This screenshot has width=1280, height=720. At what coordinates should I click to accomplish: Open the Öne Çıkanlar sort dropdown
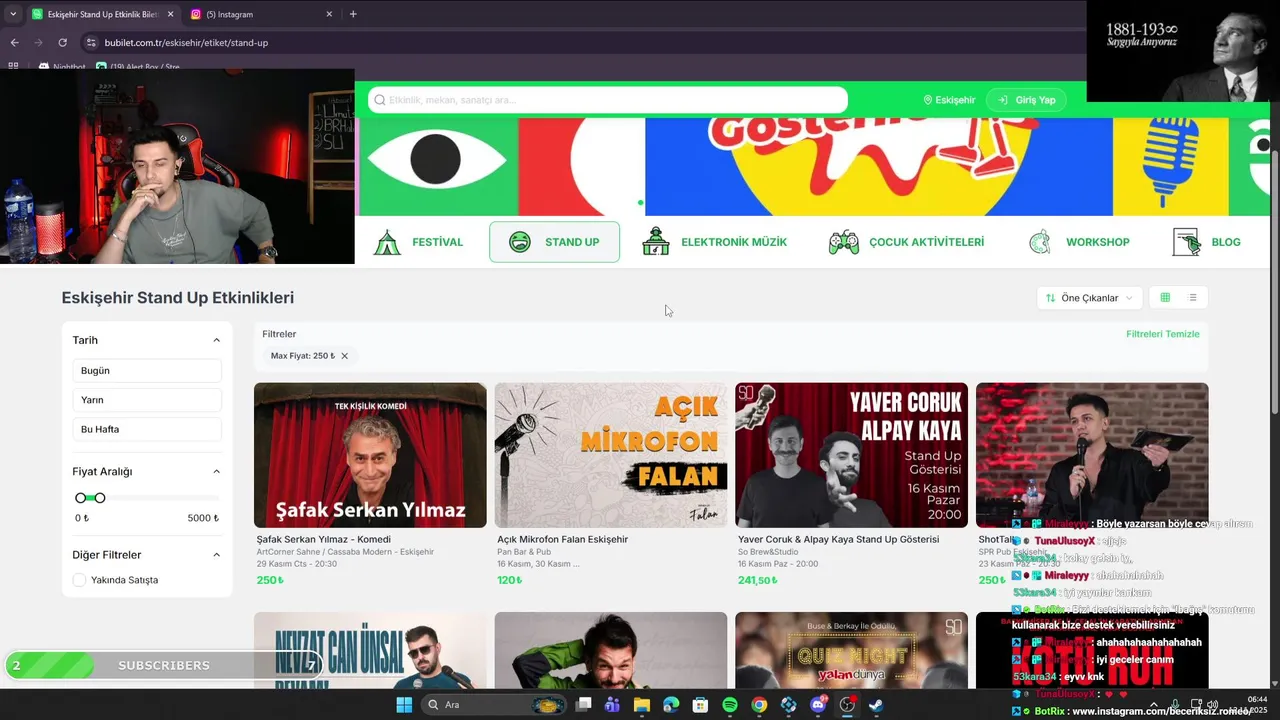tap(1090, 298)
